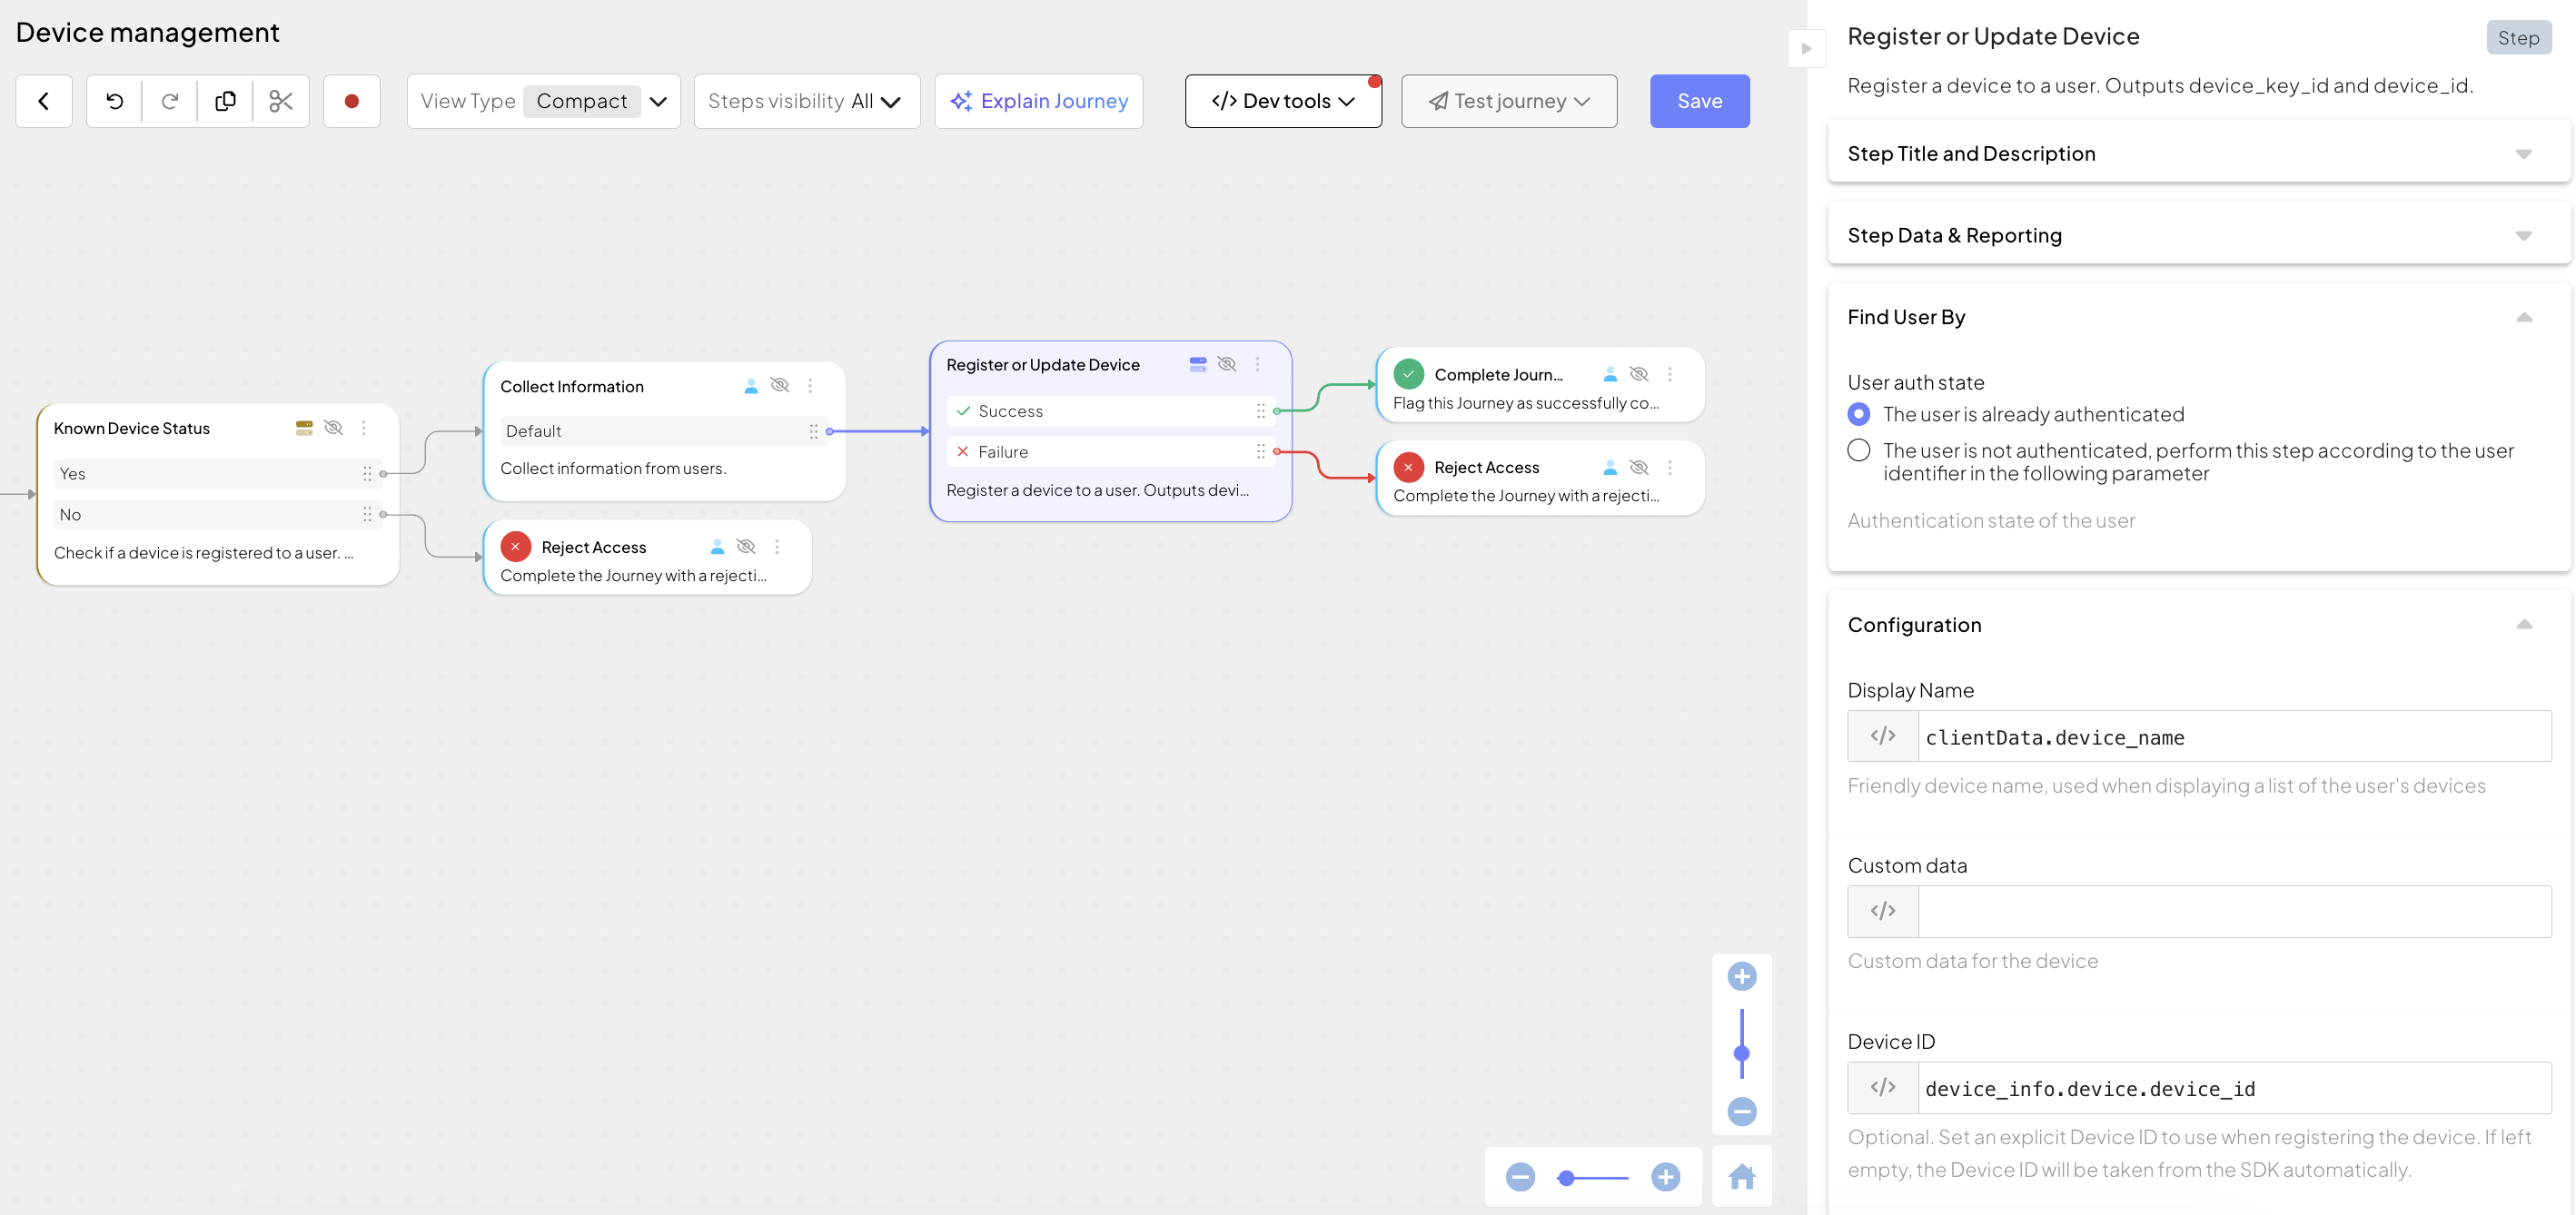Select the upper-right Reject Access node title

pyautogui.click(x=1486, y=467)
